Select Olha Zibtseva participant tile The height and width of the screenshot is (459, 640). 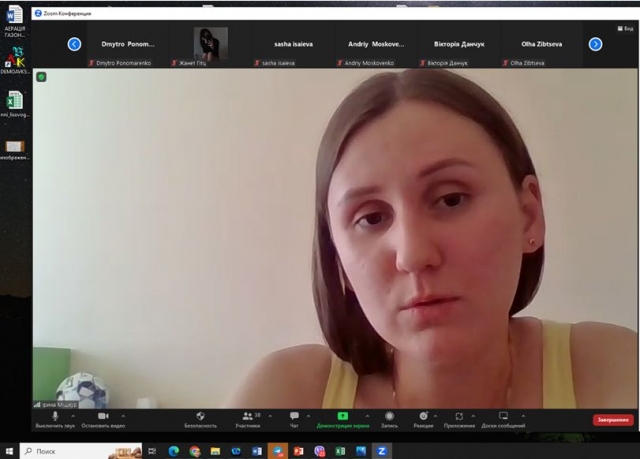pos(542,44)
